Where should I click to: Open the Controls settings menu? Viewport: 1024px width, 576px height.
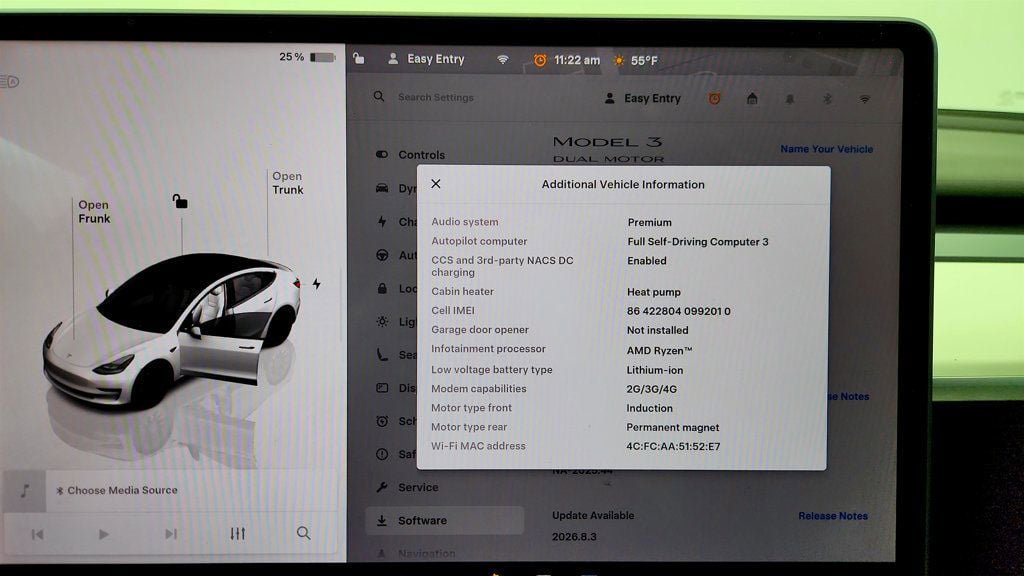pos(410,155)
